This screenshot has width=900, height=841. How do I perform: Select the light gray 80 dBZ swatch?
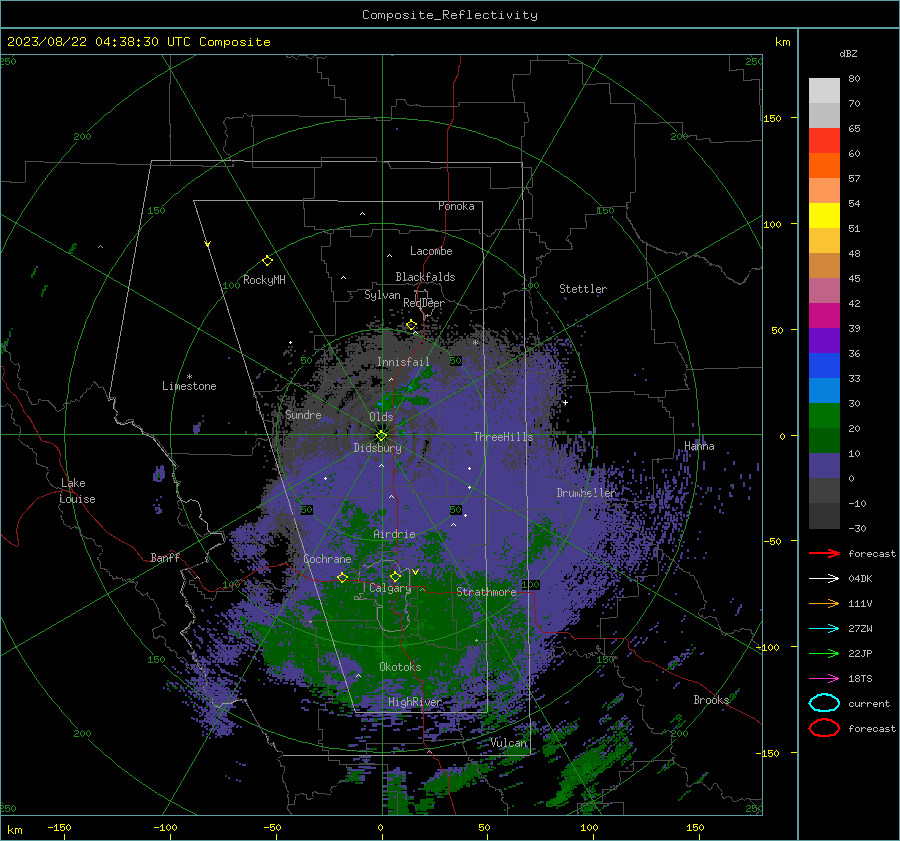pyautogui.click(x=824, y=91)
